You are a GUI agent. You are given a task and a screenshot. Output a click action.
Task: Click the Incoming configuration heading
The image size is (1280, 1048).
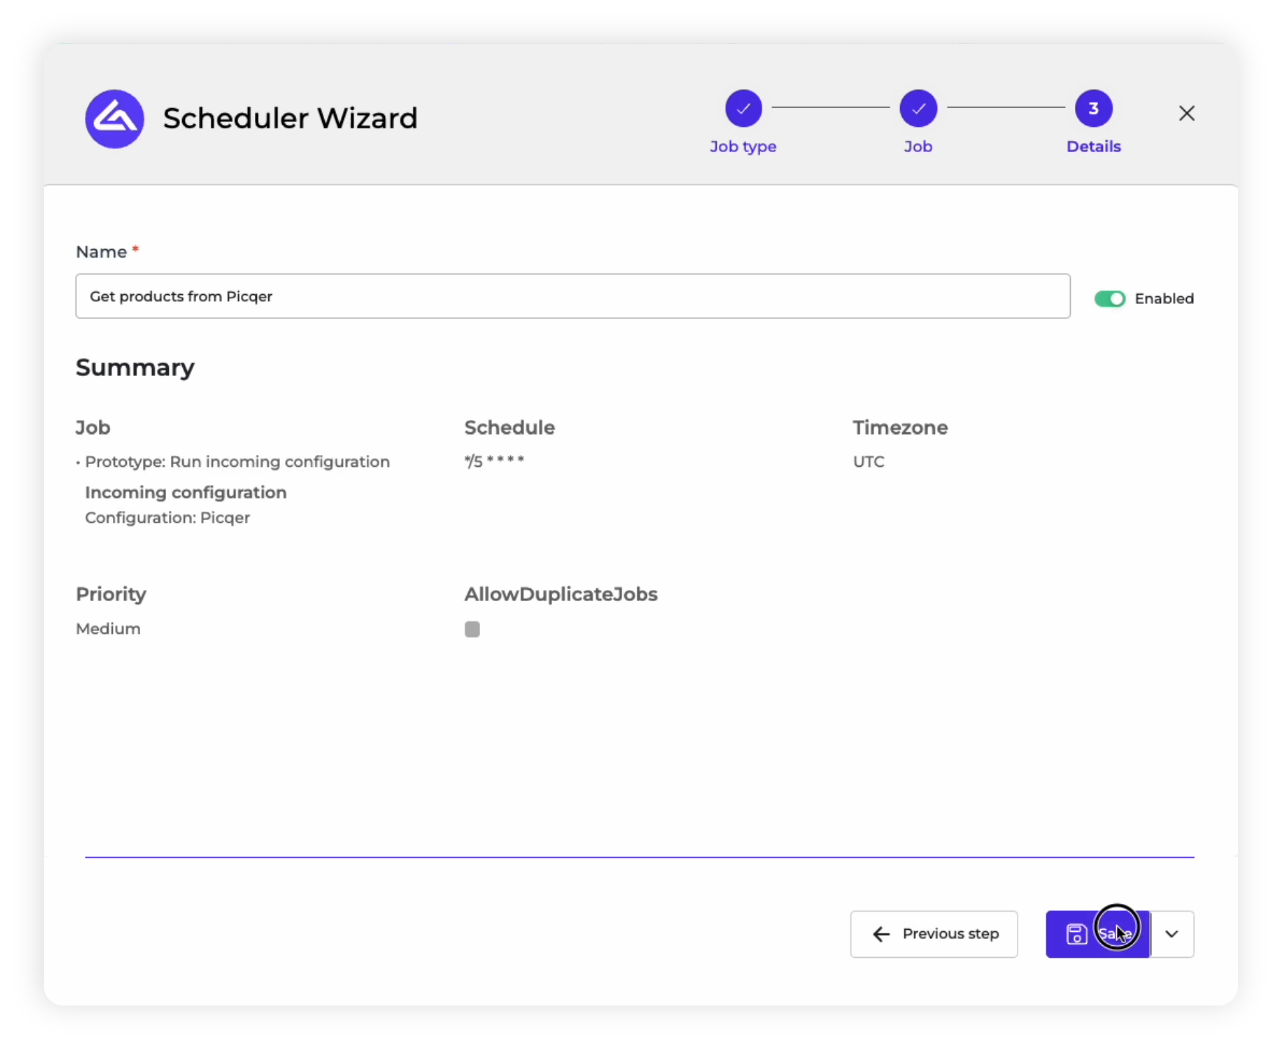tap(186, 492)
